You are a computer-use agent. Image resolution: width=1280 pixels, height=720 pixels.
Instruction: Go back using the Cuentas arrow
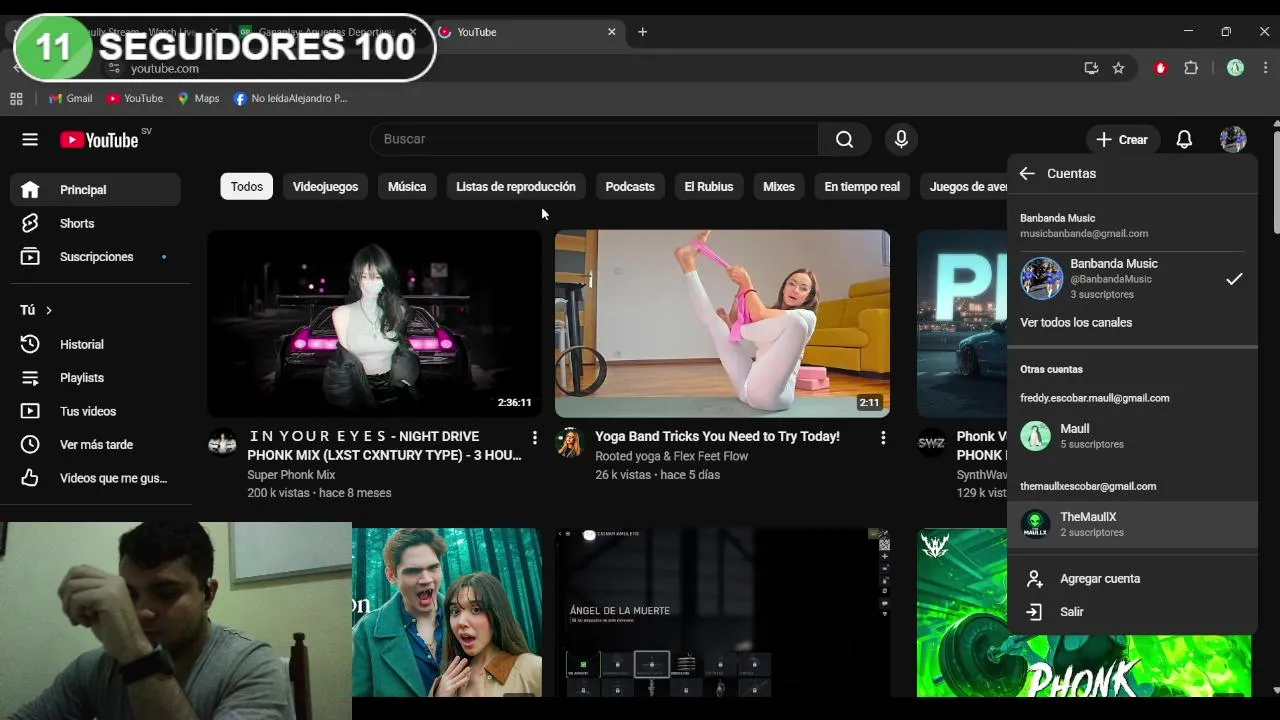coord(1027,174)
